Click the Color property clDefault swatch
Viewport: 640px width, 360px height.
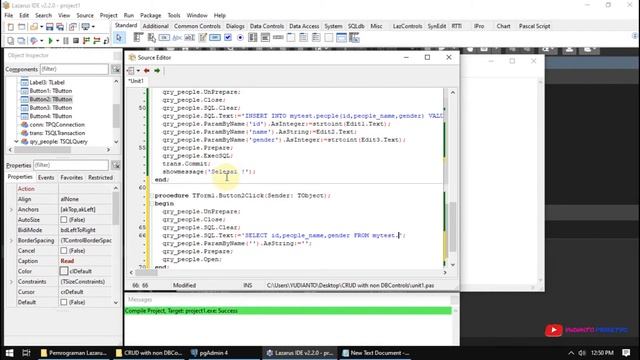click(x=64, y=271)
